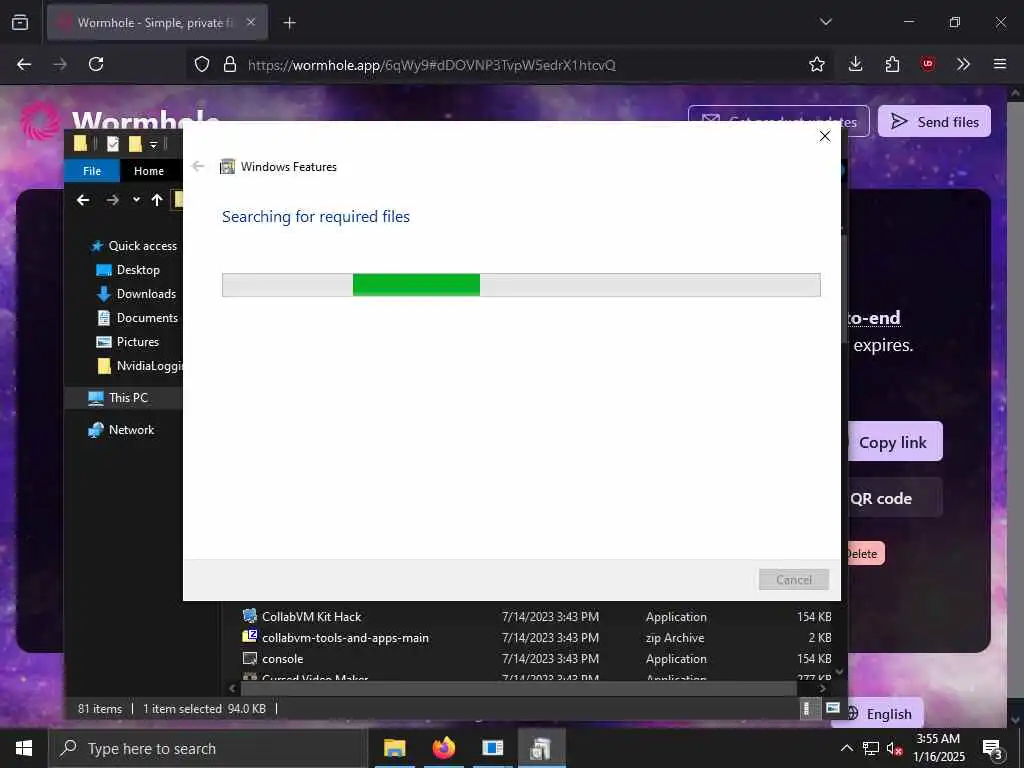Open Explorer recent locations dropdown
This screenshot has width=1024, height=768.
[x=136, y=200]
